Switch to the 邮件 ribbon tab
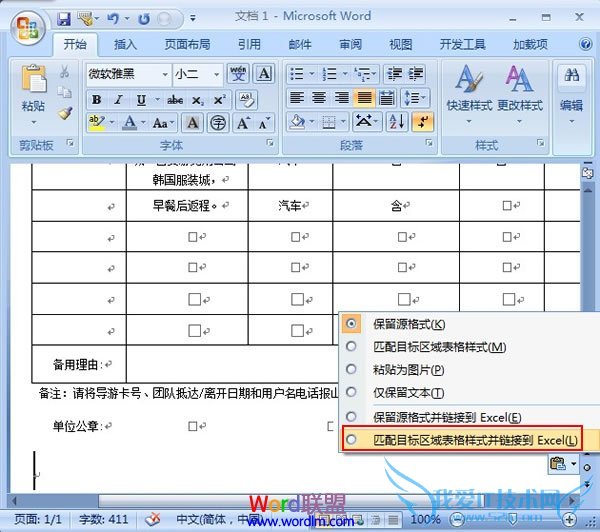 click(x=300, y=44)
